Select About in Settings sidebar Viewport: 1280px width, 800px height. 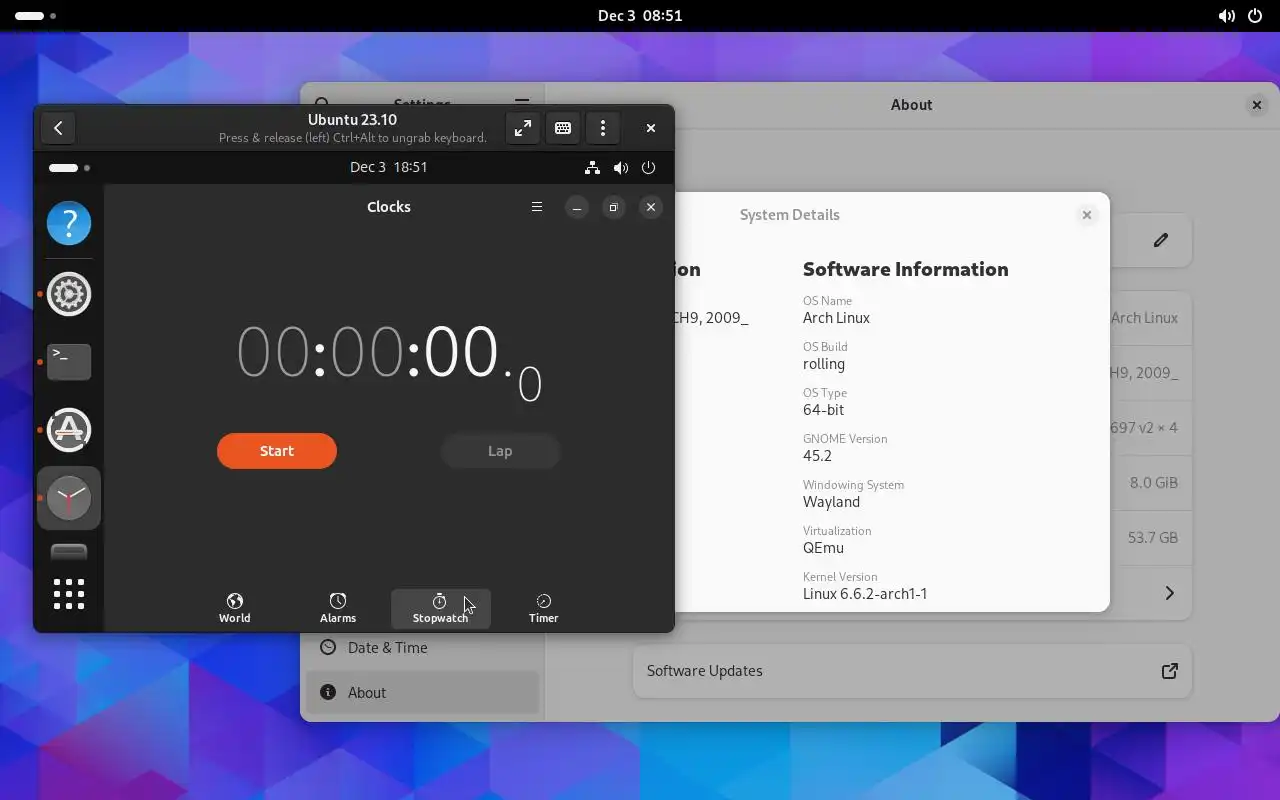422,693
